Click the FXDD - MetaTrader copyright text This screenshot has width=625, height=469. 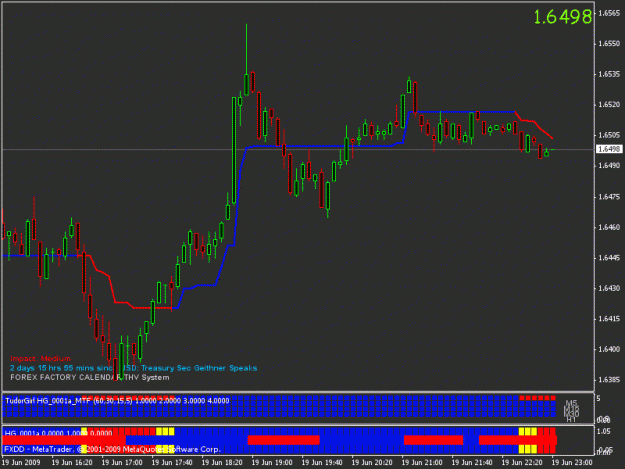click(112, 449)
